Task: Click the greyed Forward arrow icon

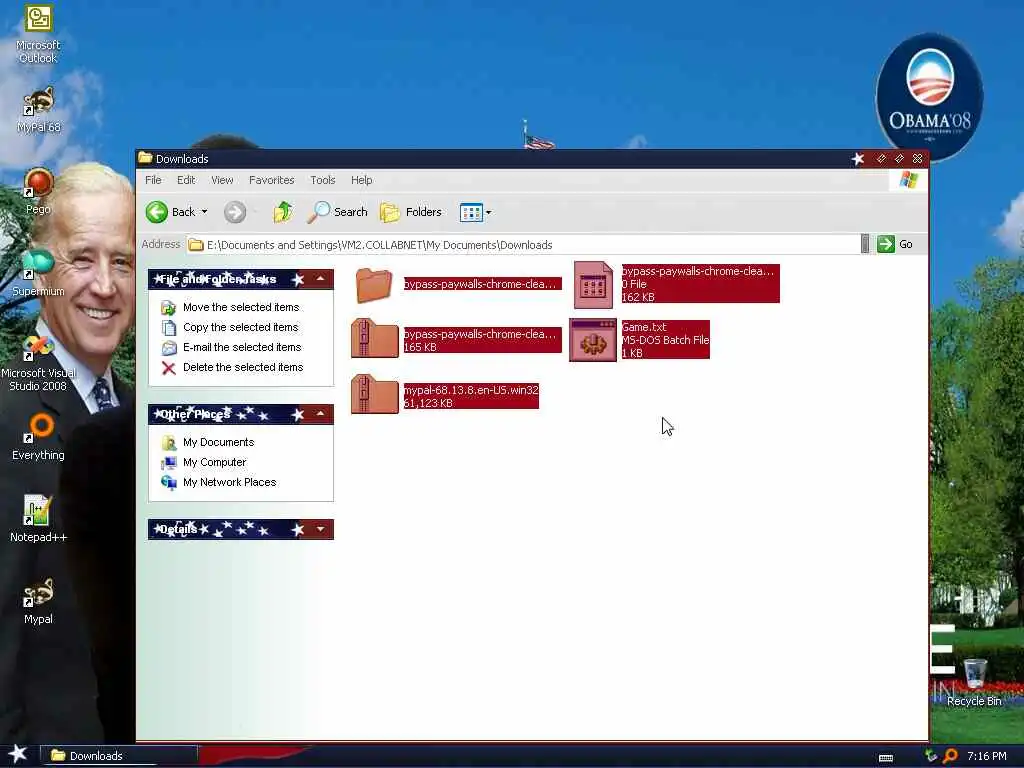Action: (235, 212)
